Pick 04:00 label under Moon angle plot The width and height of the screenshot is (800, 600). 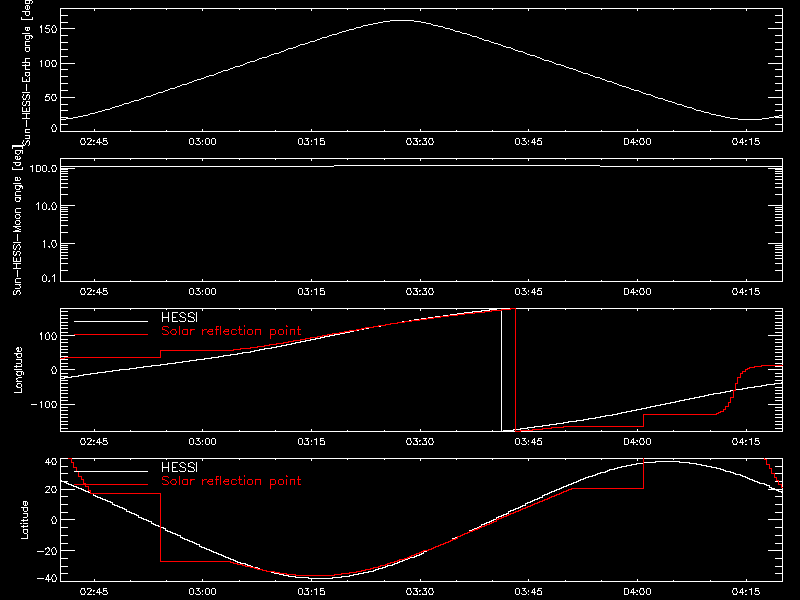(x=637, y=292)
